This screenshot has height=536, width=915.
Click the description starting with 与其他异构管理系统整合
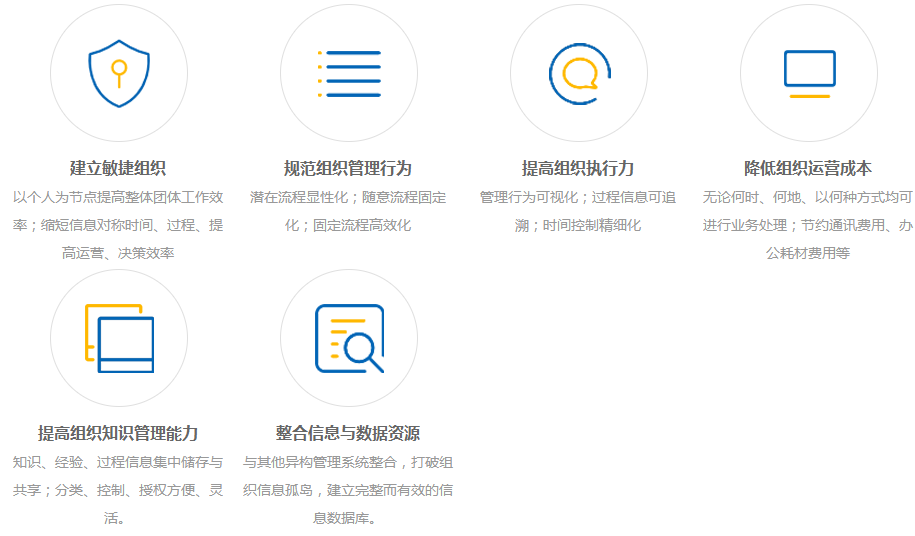tap(348, 490)
